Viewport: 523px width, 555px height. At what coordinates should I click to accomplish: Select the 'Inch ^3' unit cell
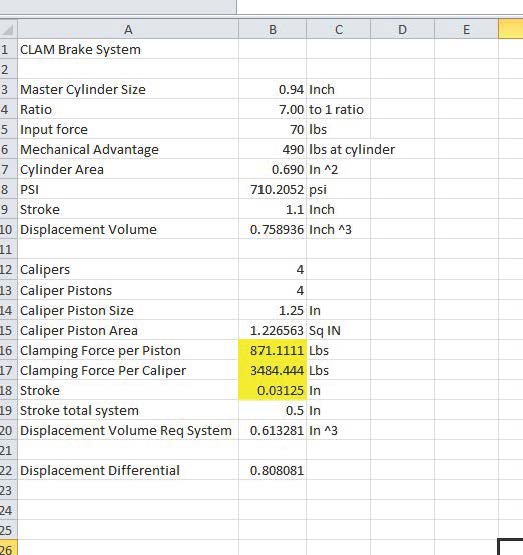click(x=339, y=229)
